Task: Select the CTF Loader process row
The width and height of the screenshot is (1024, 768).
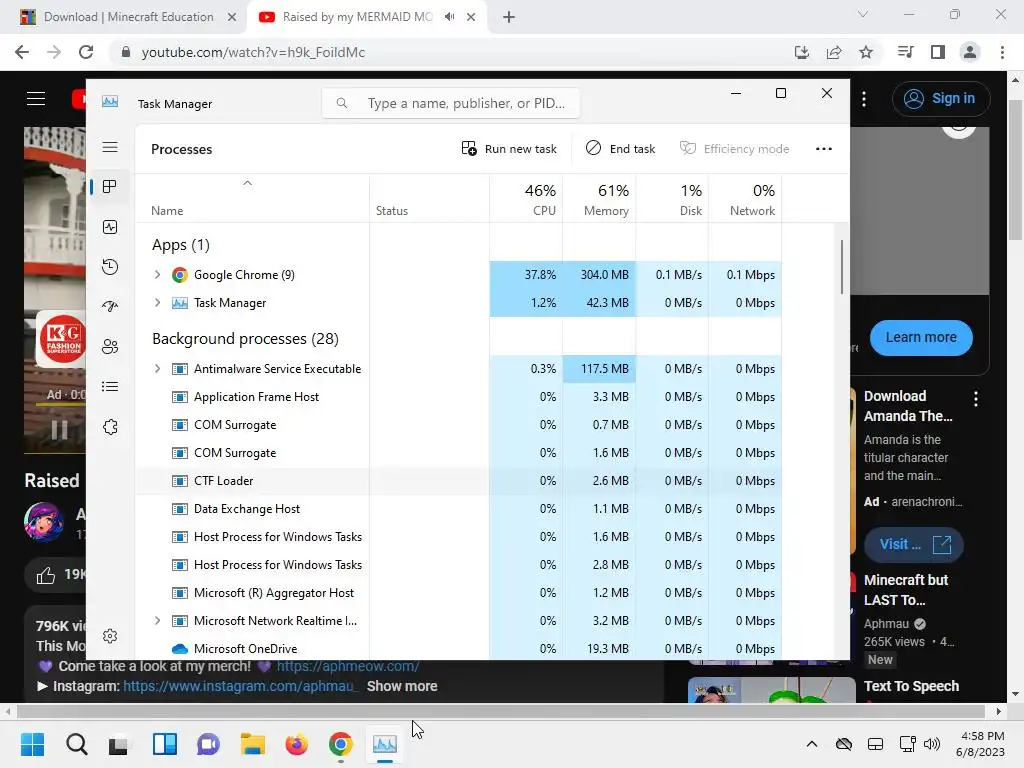Action: point(458,481)
